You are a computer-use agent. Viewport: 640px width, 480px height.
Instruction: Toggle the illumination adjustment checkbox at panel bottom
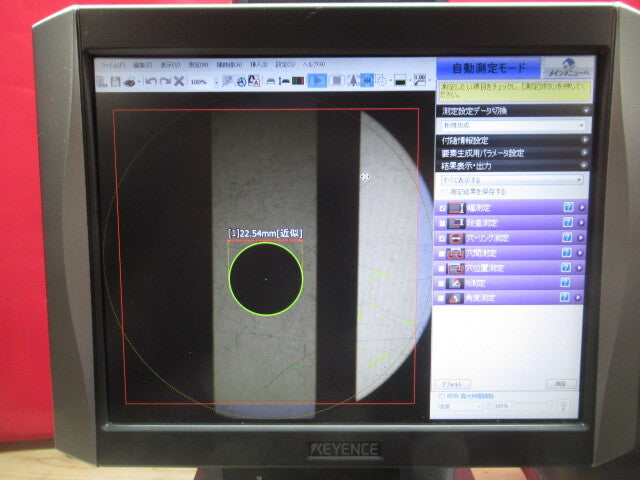pyautogui.click(x=441, y=396)
